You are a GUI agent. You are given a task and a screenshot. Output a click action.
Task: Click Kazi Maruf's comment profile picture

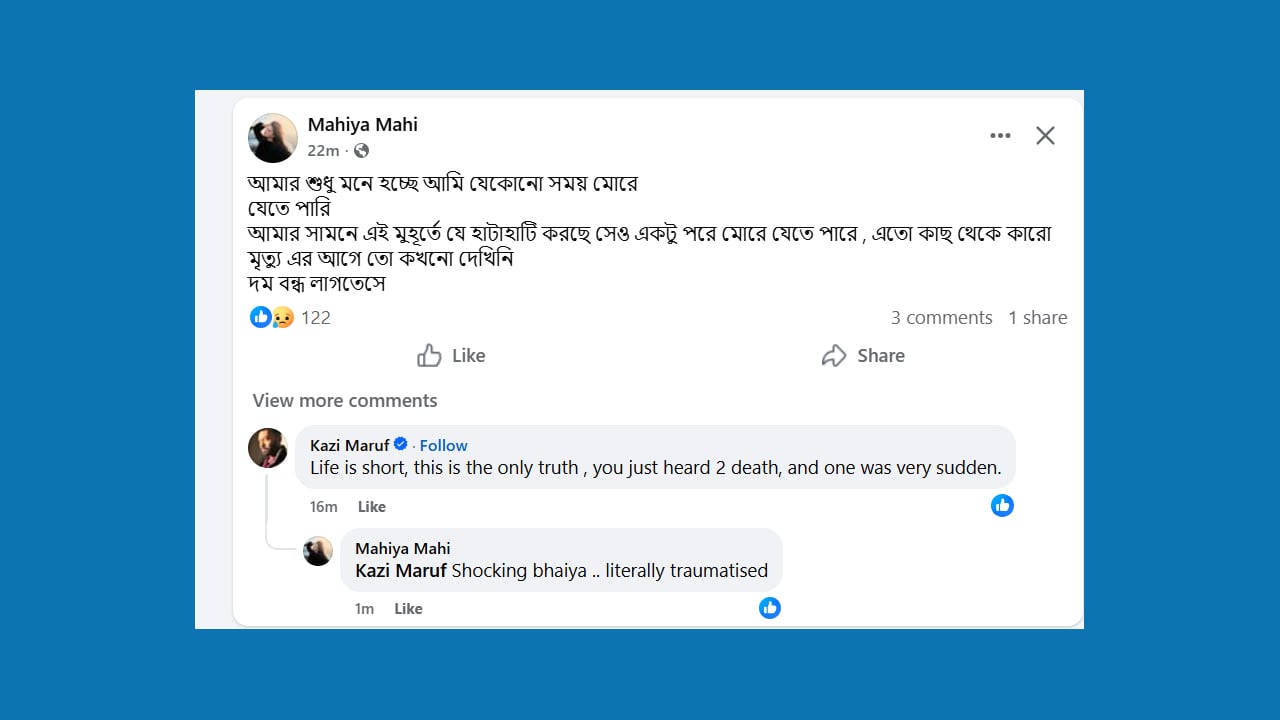pos(268,448)
